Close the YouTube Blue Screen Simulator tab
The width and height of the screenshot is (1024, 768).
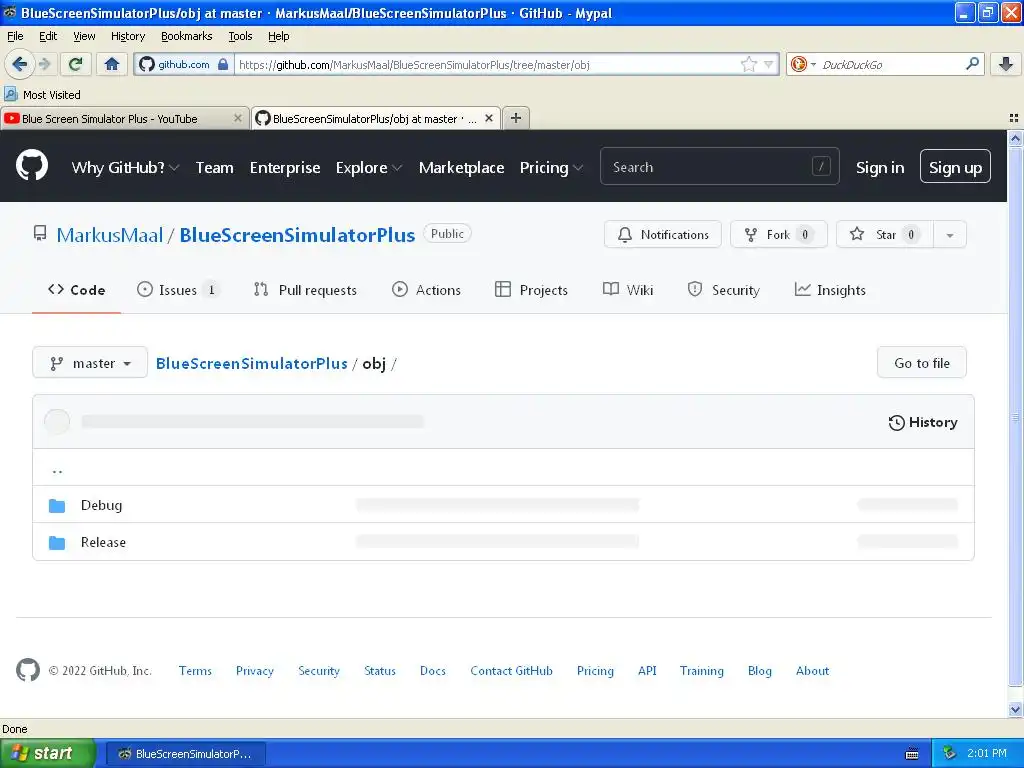(x=238, y=118)
